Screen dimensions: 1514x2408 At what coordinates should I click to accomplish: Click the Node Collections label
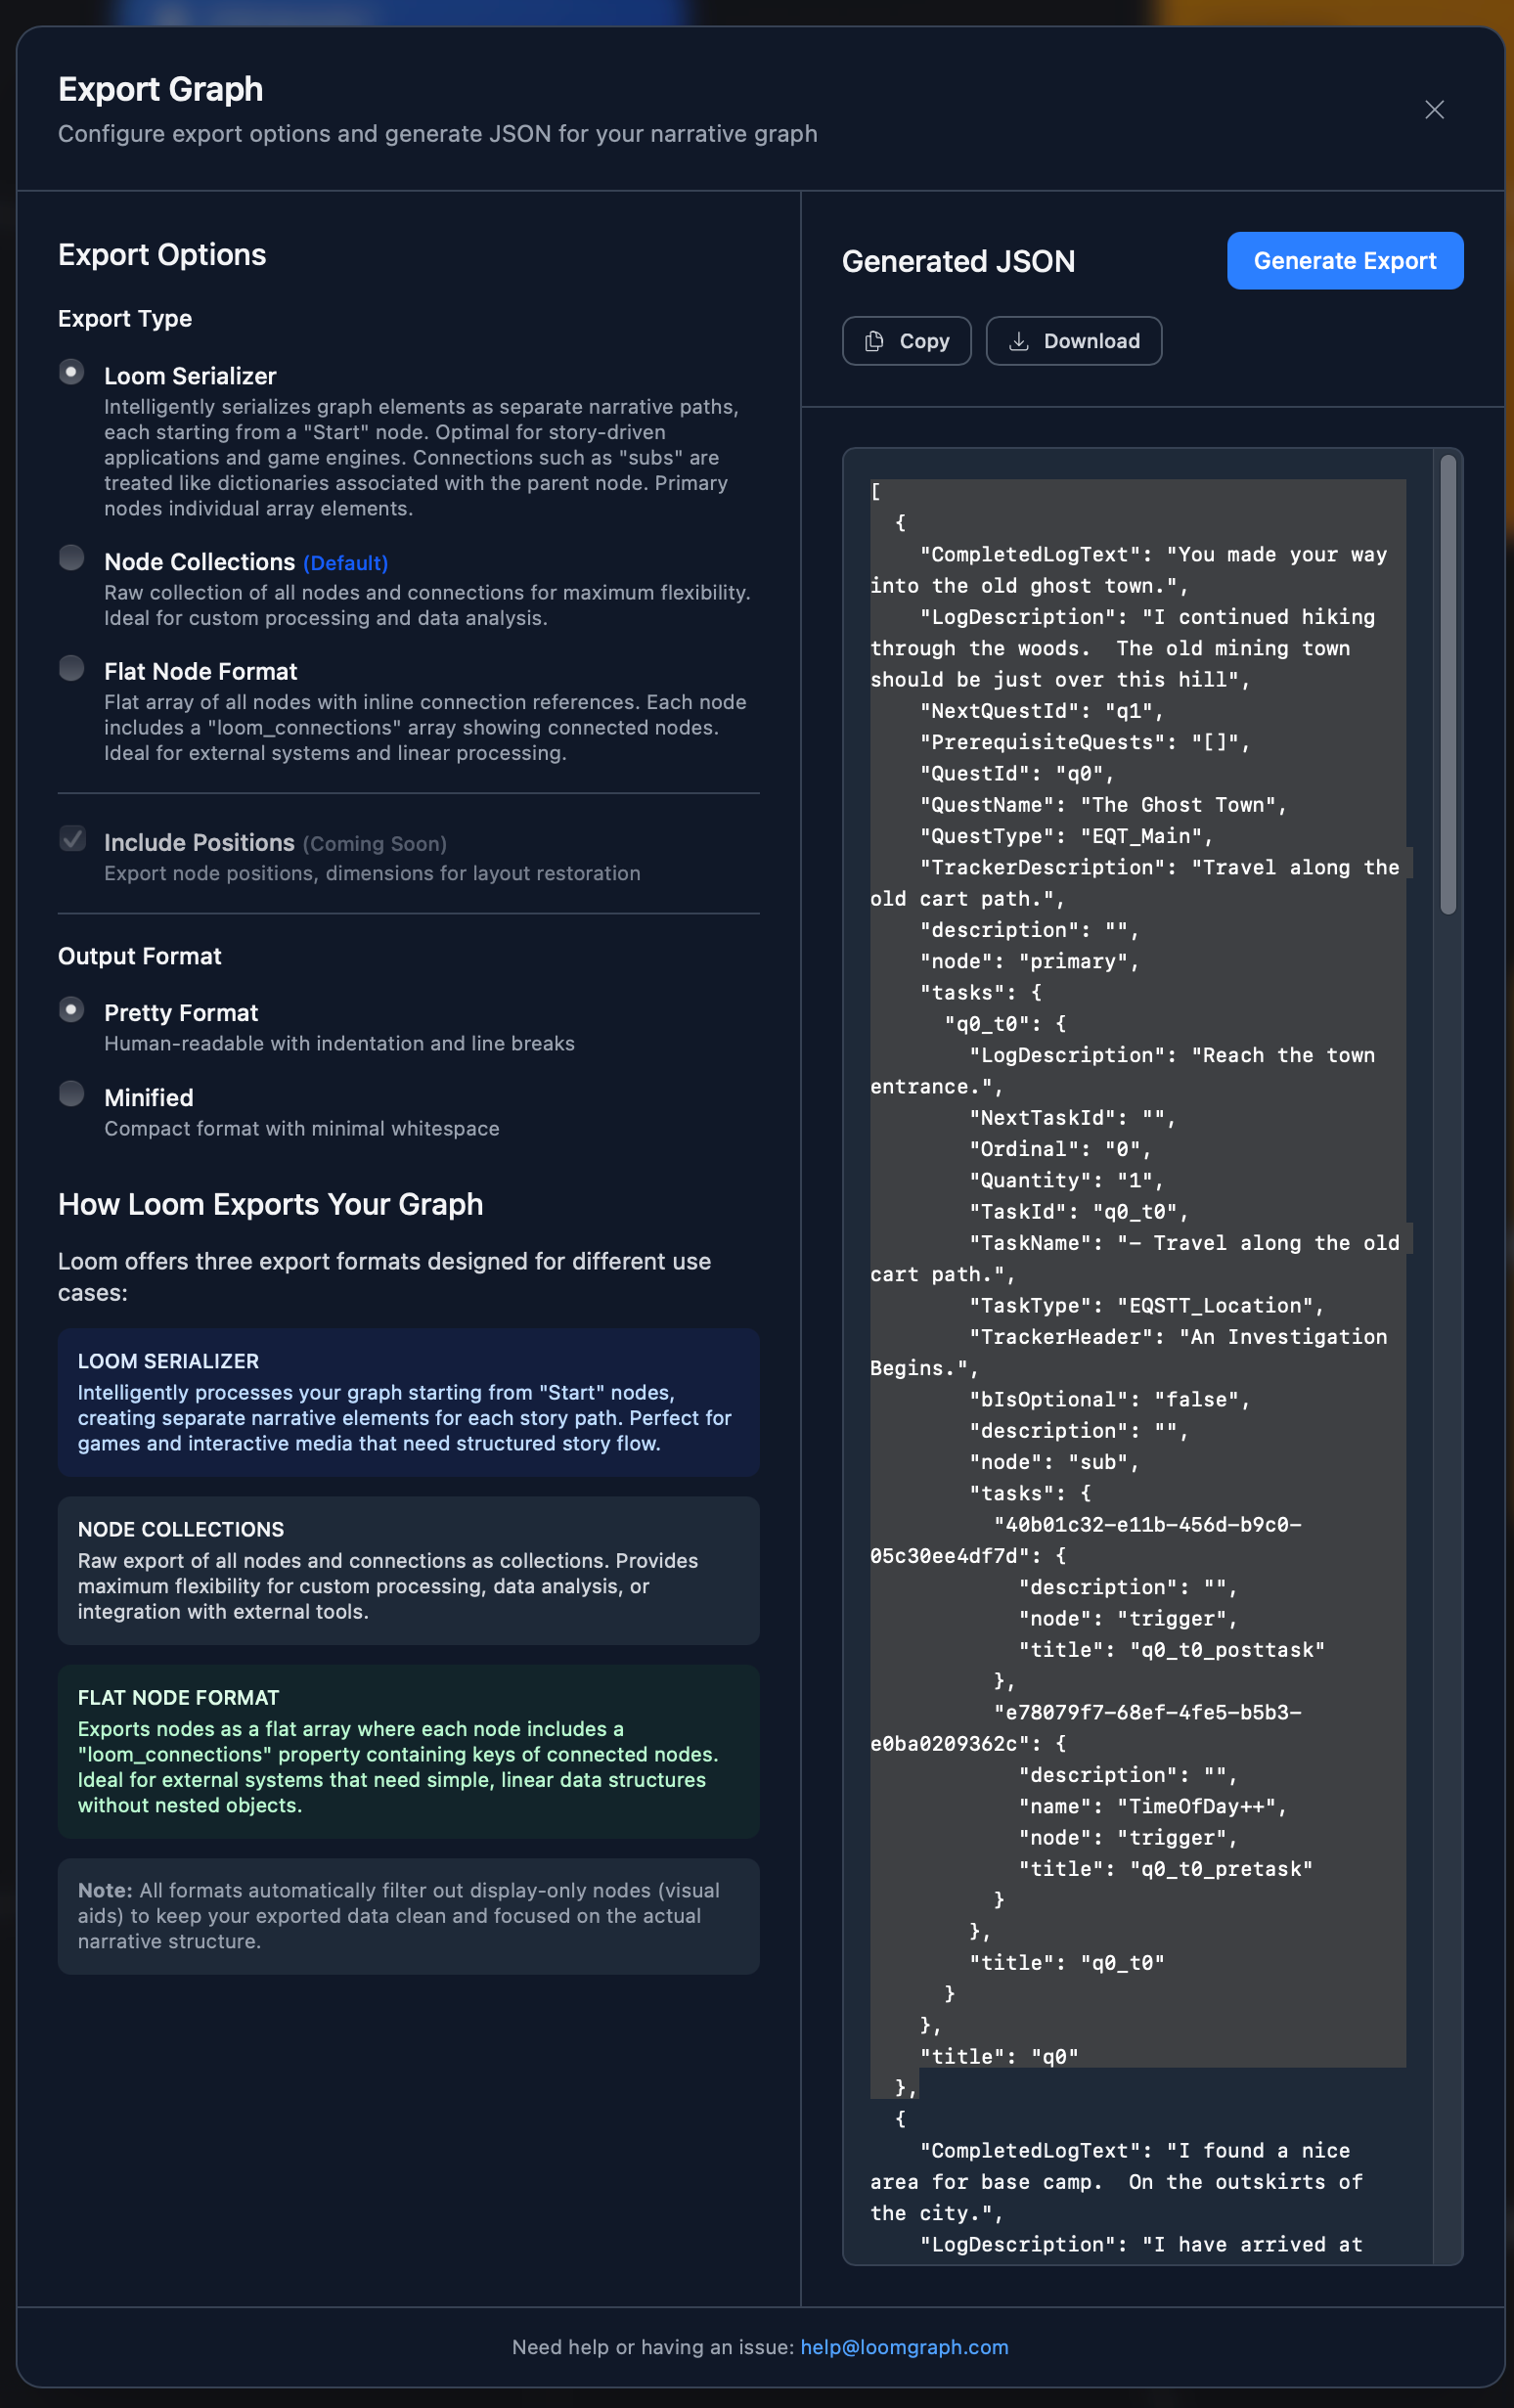(199, 562)
